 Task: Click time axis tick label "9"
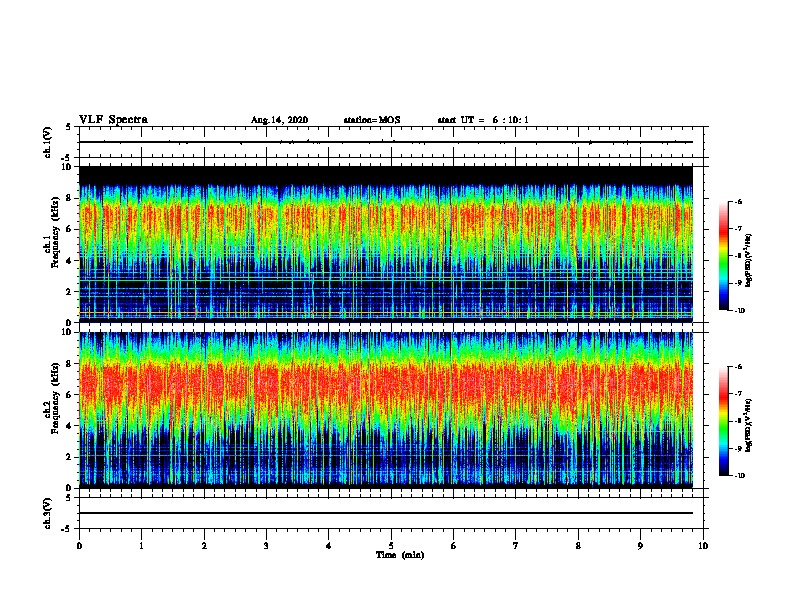tap(640, 546)
